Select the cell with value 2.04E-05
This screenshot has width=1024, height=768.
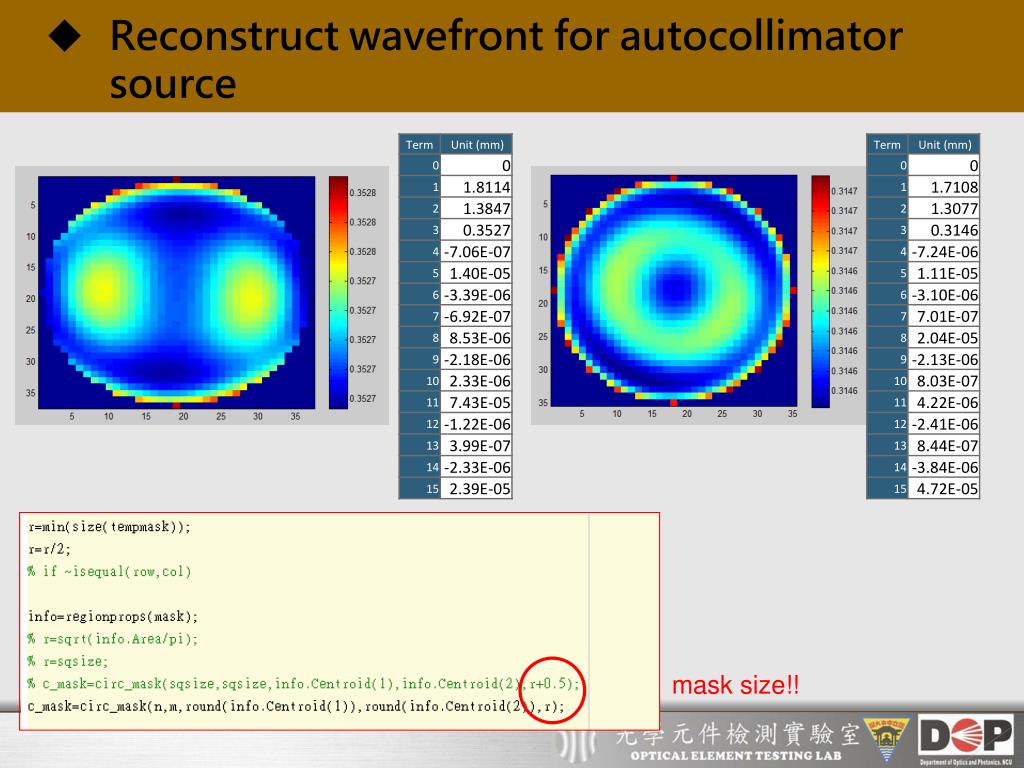pyautogui.click(x=944, y=338)
